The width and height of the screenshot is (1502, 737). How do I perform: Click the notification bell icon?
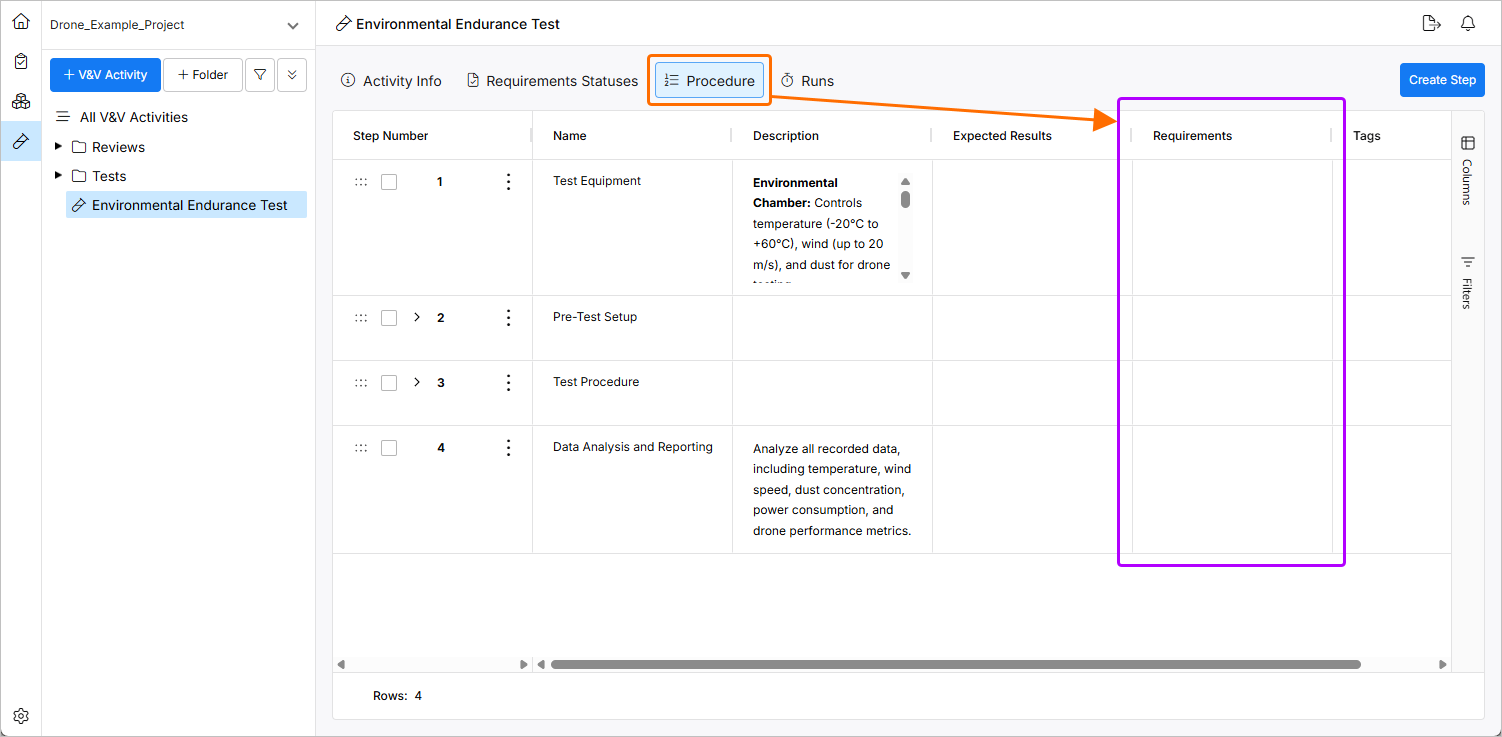(x=1468, y=24)
